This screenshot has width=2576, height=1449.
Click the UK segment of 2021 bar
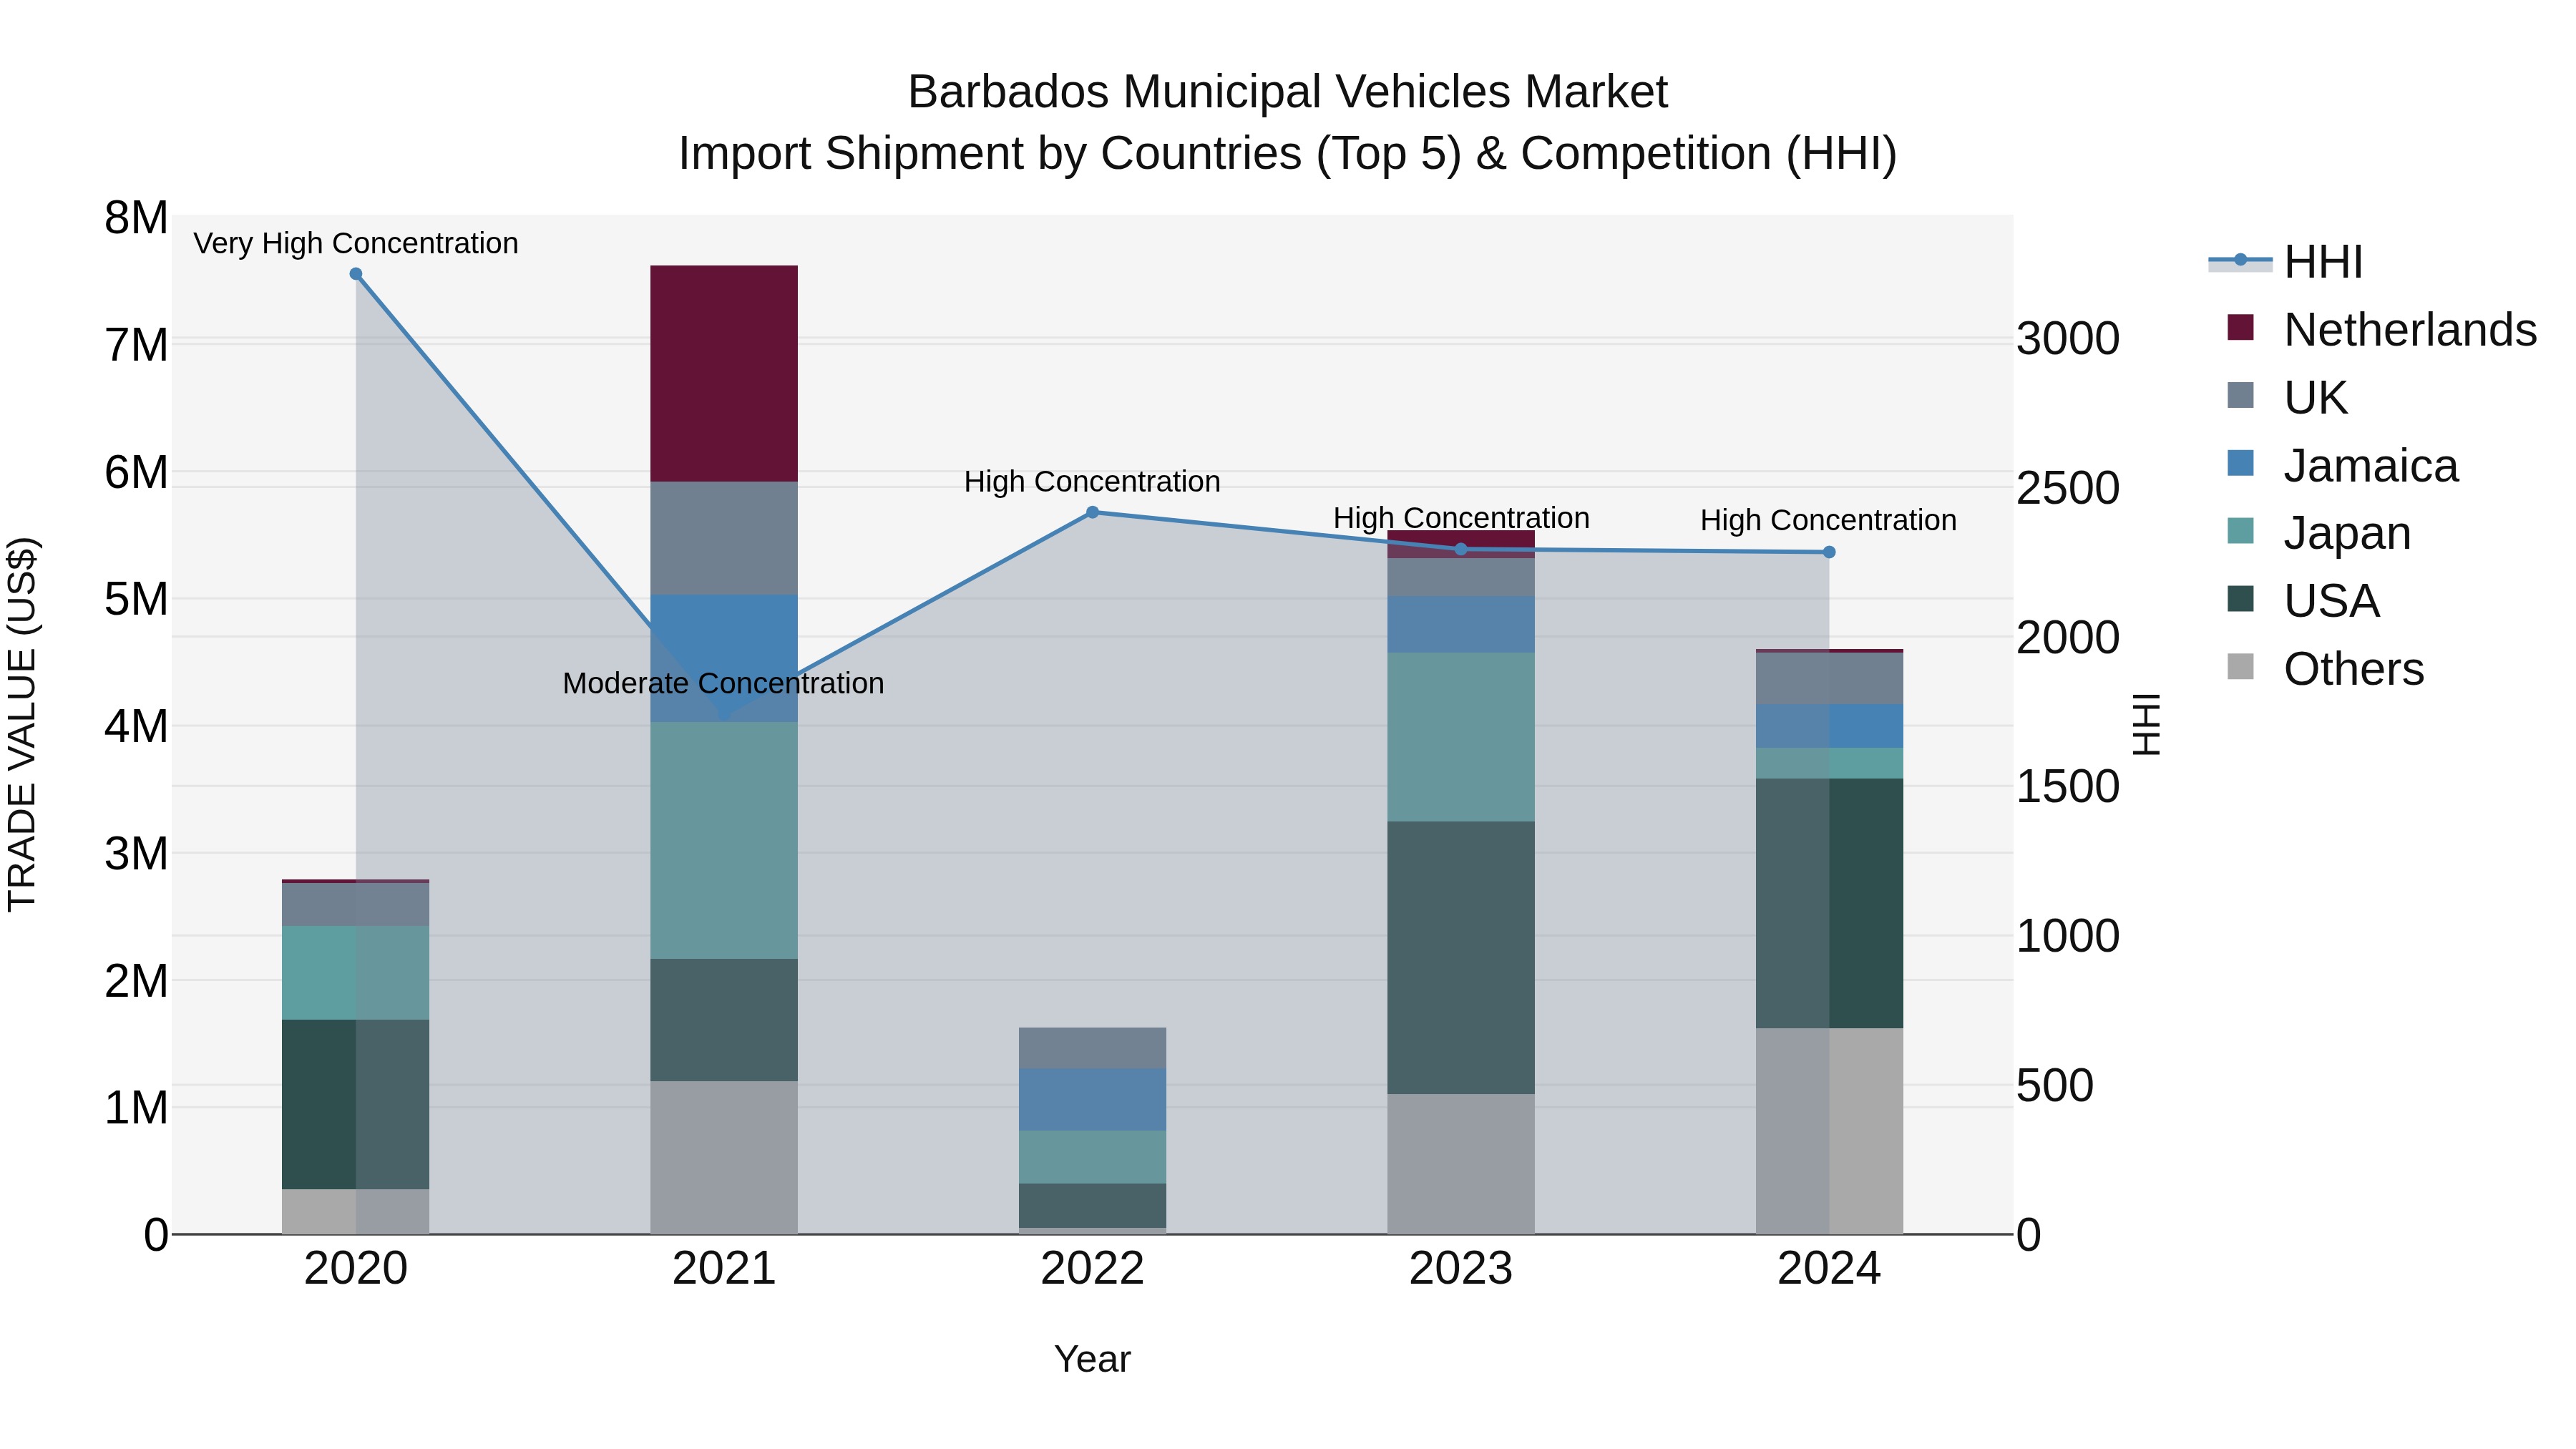pos(724,538)
